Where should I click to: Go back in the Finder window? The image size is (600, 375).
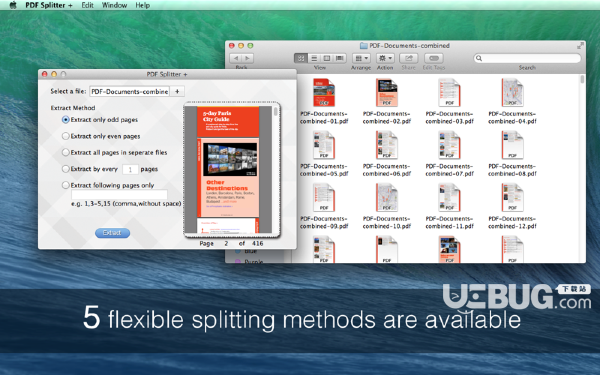[236, 58]
